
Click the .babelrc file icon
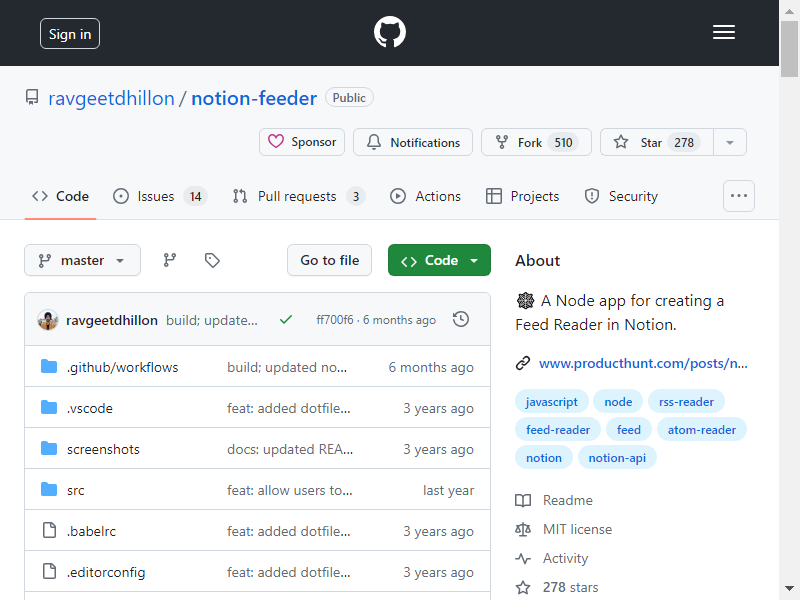49,530
